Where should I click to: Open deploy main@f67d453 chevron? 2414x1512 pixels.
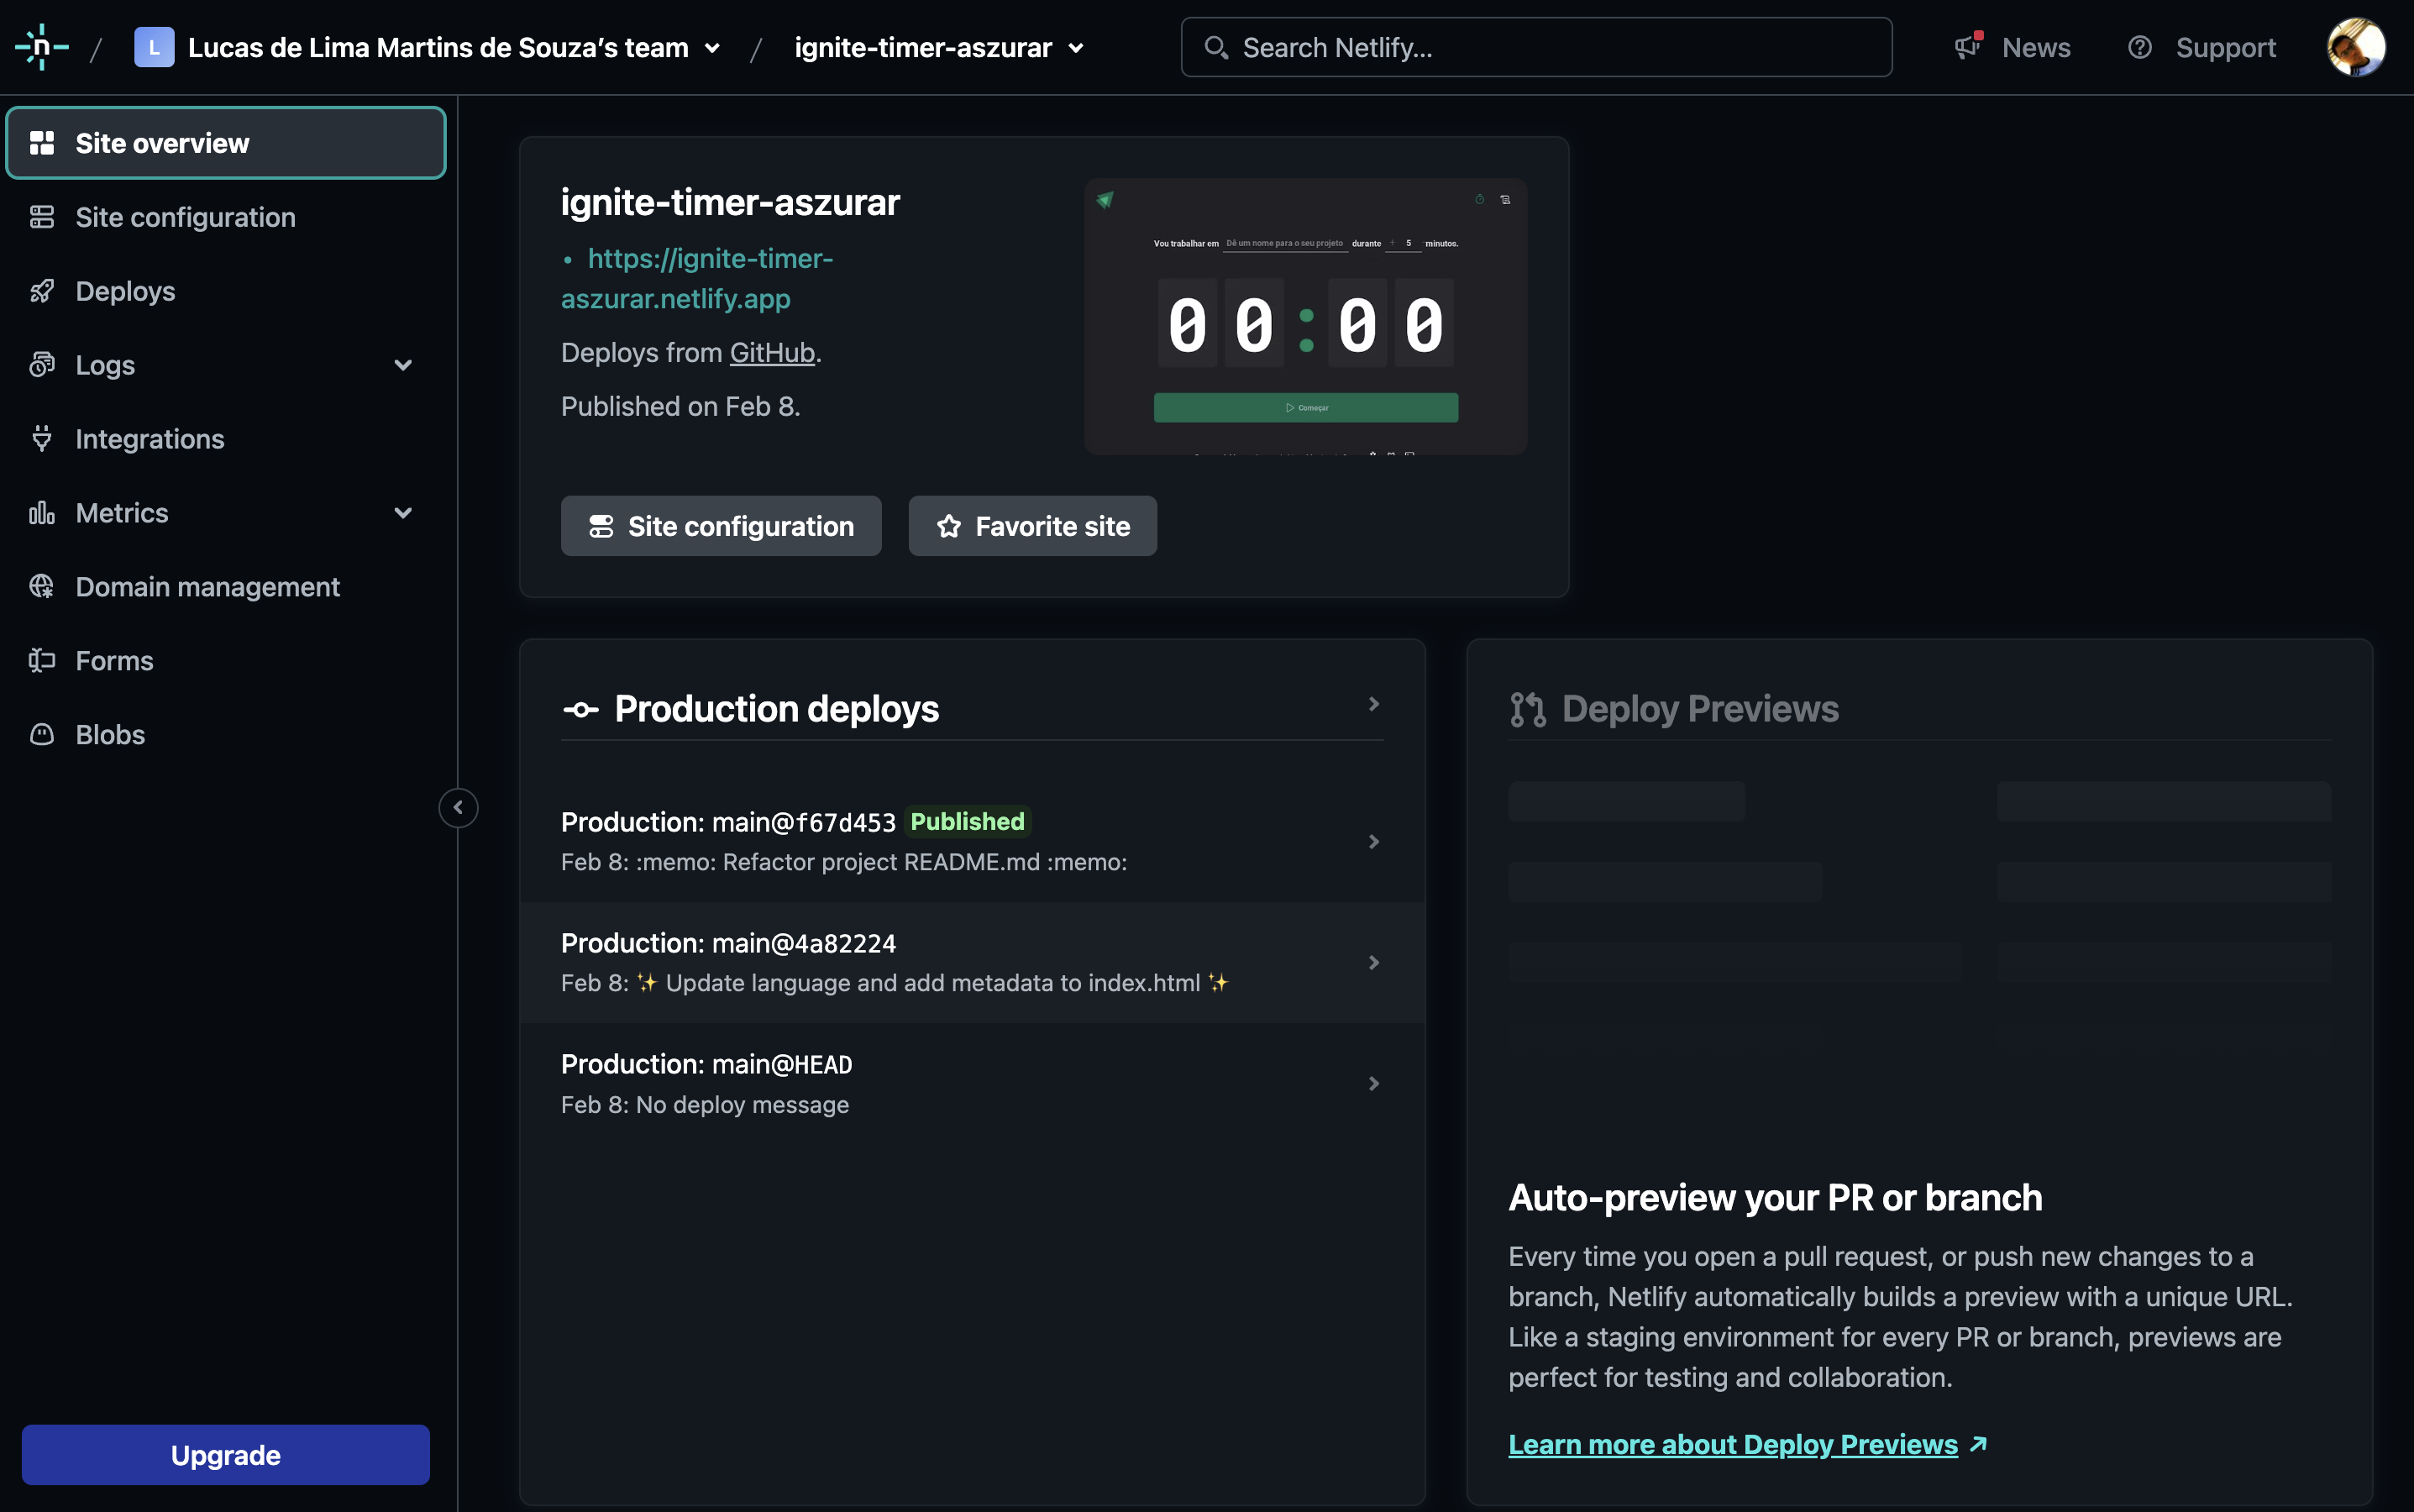coord(1374,842)
